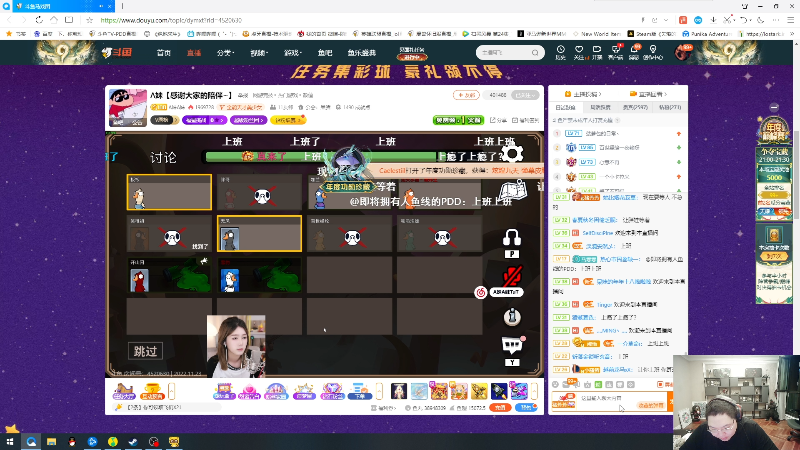Click the 下单 order gift icon
This screenshot has width=800, height=450.
coord(360,391)
